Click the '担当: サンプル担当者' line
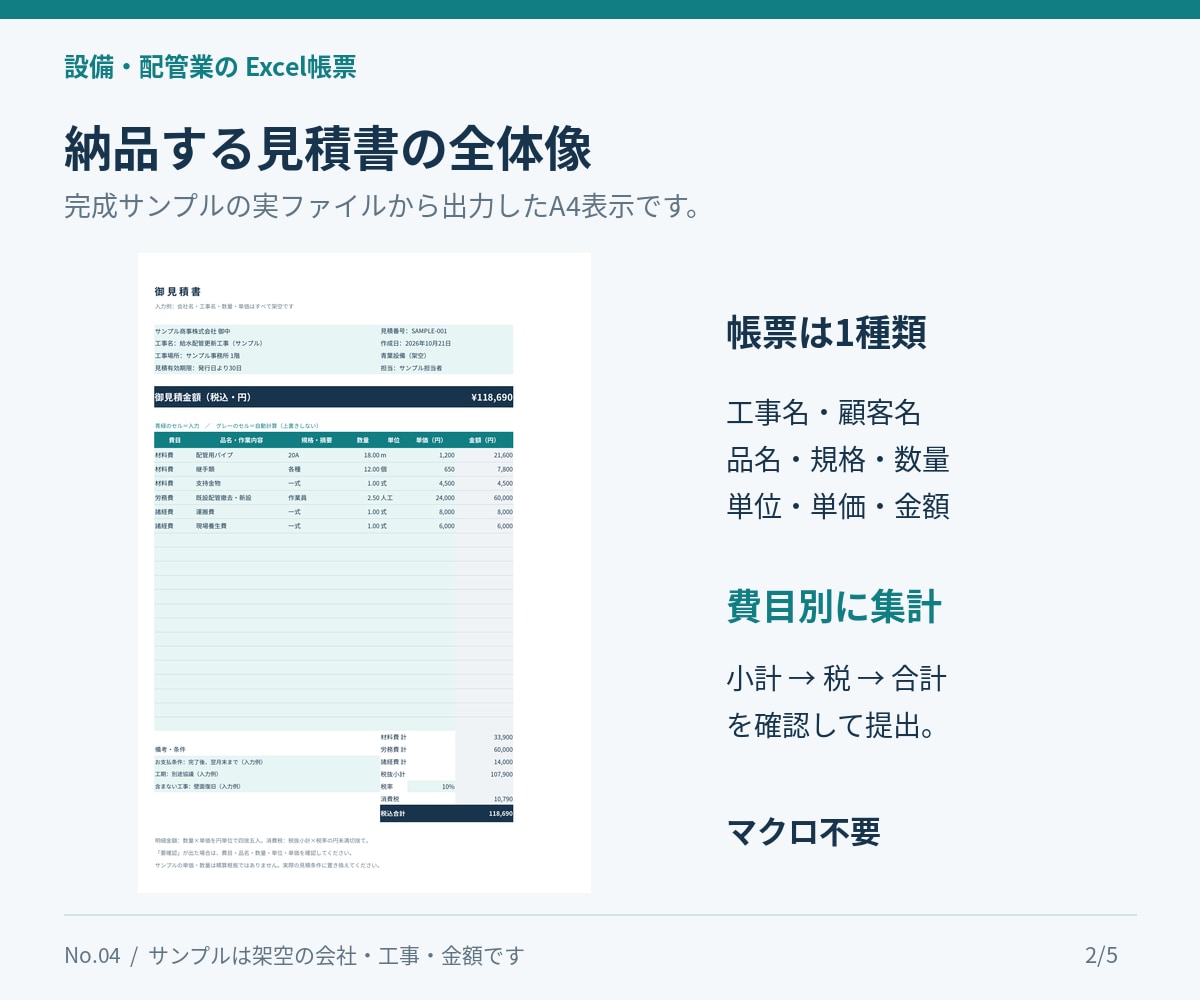Image resolution: width=1200 pixels, height=1000 pixels. click(x=411, y=368)
